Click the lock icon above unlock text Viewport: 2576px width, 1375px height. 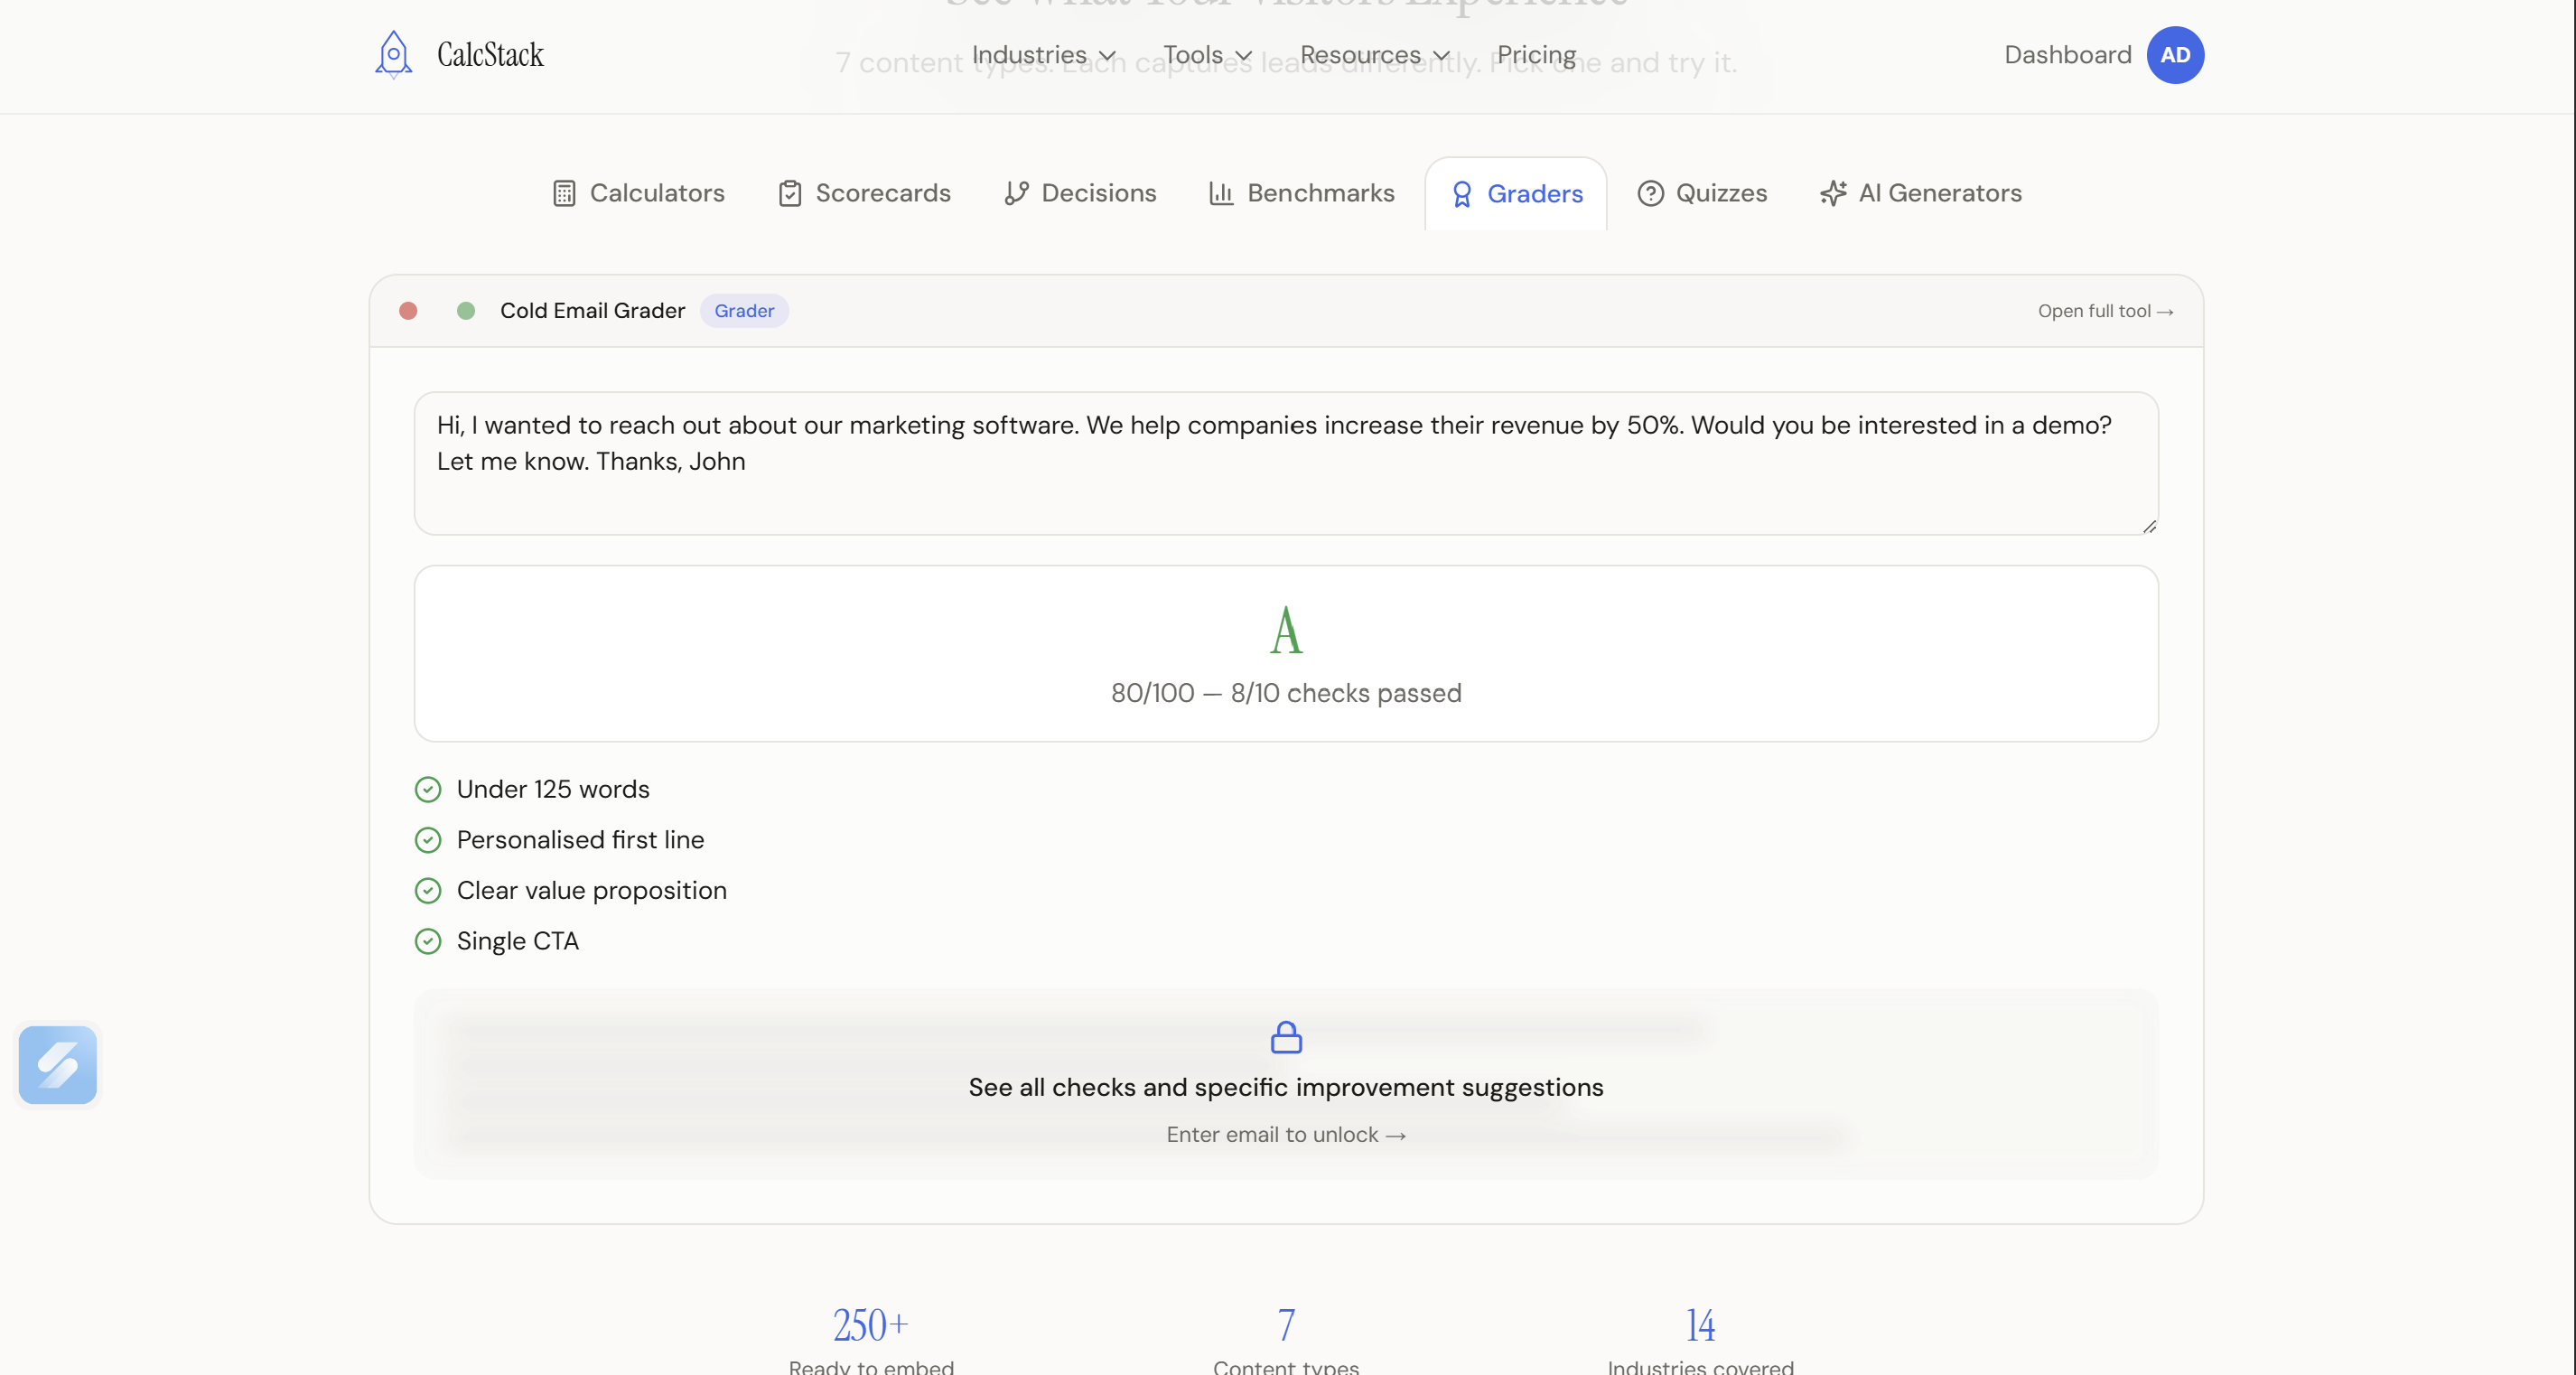[x=1286, y=1037]
